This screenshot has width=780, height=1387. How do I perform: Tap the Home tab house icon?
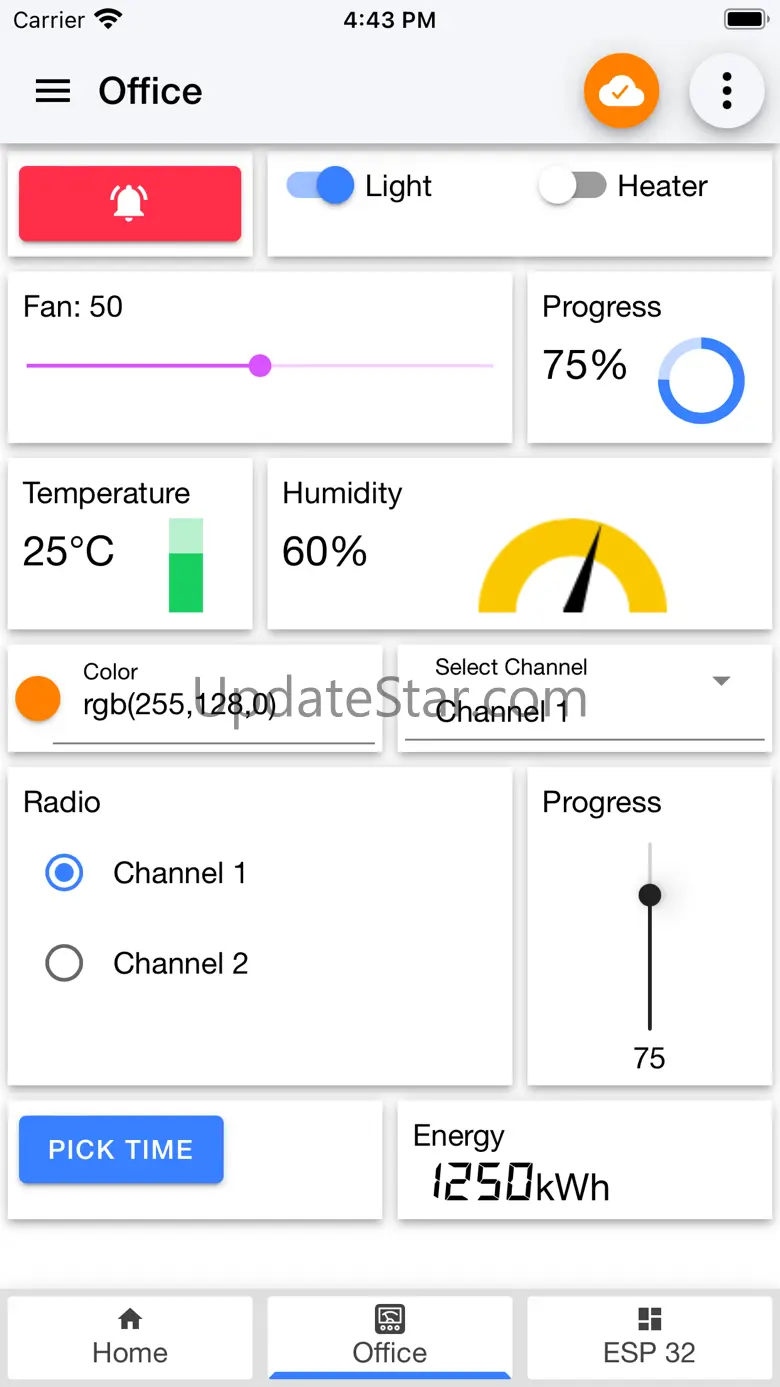pyautogui.click(x=130, y=1319)
